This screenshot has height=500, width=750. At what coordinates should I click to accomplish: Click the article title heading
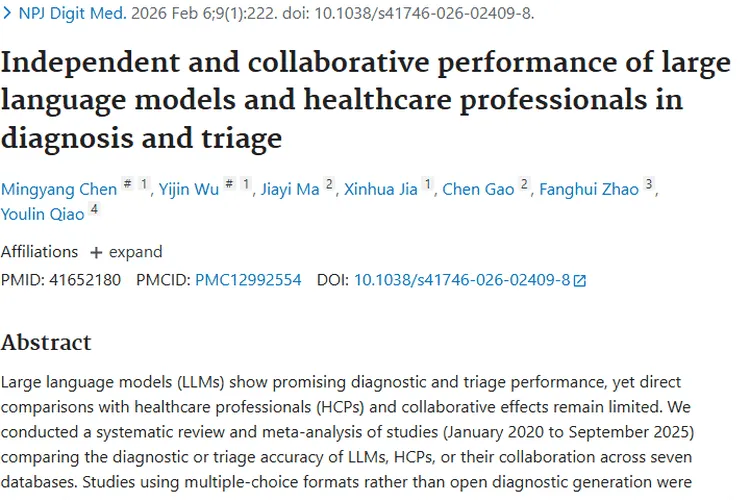pos(365,100)
